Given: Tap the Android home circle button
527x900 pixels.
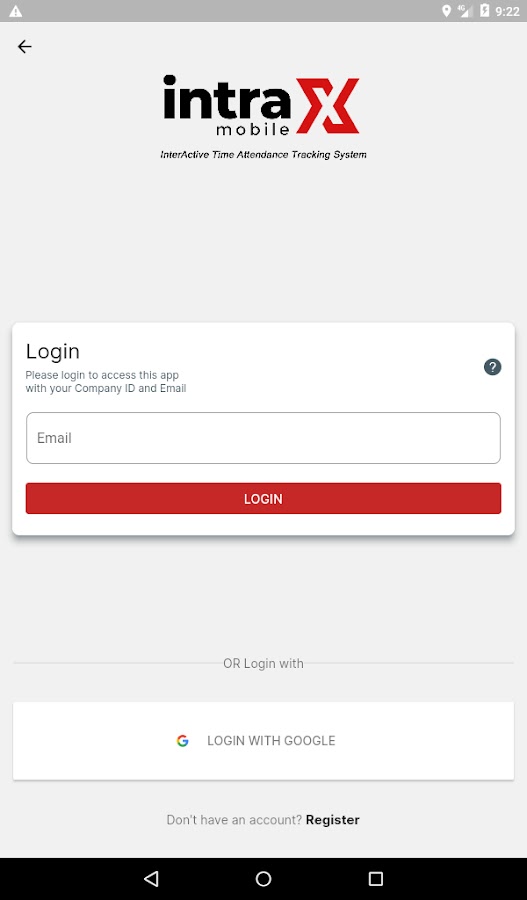Looking at the screenshot, I should pyautogui.click(x=264, y=878).
